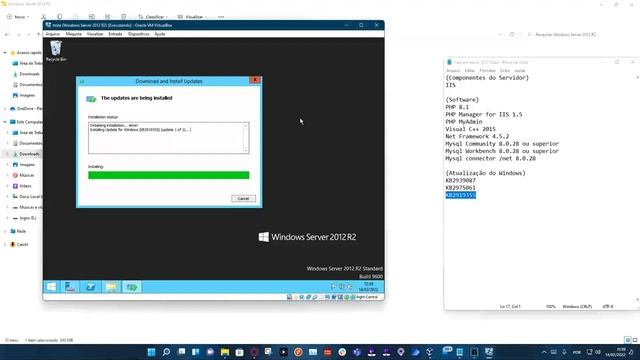Open the Classificar dropdown in File Explorer

point(153,17)
